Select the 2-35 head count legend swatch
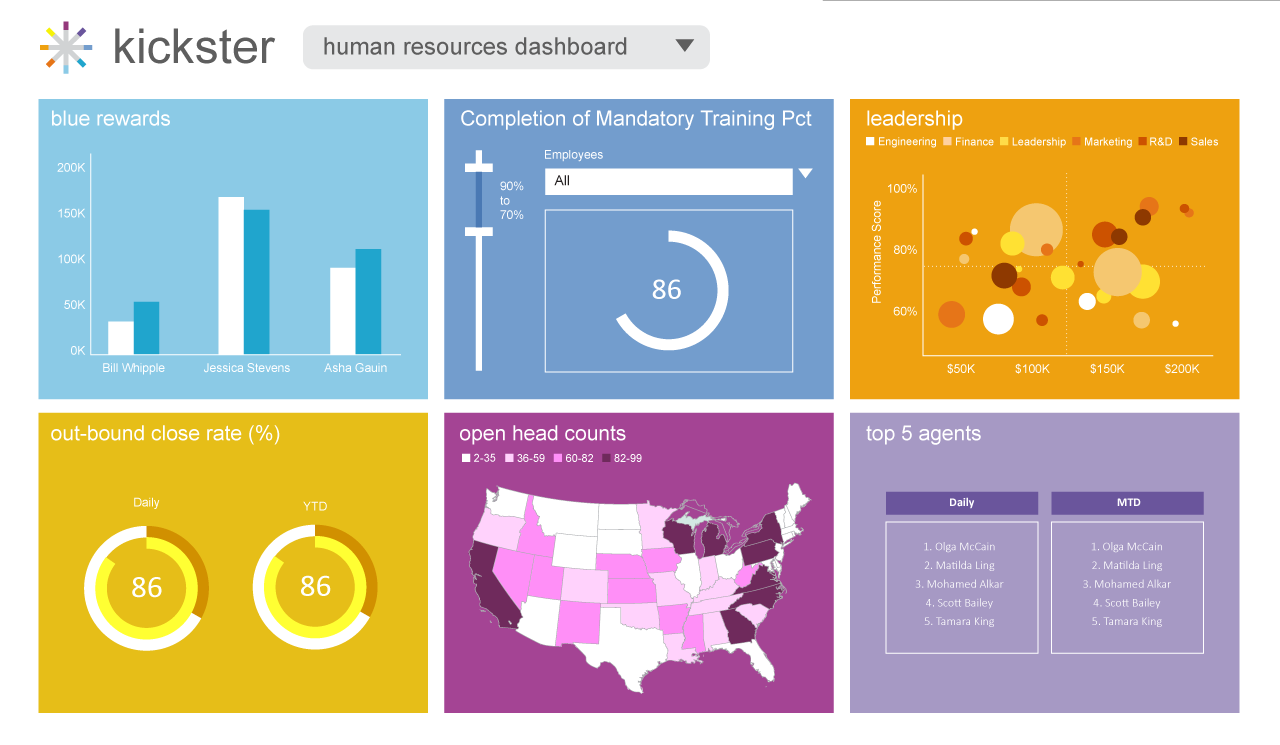Screen dimensions: 1280x745 [466, 458]
